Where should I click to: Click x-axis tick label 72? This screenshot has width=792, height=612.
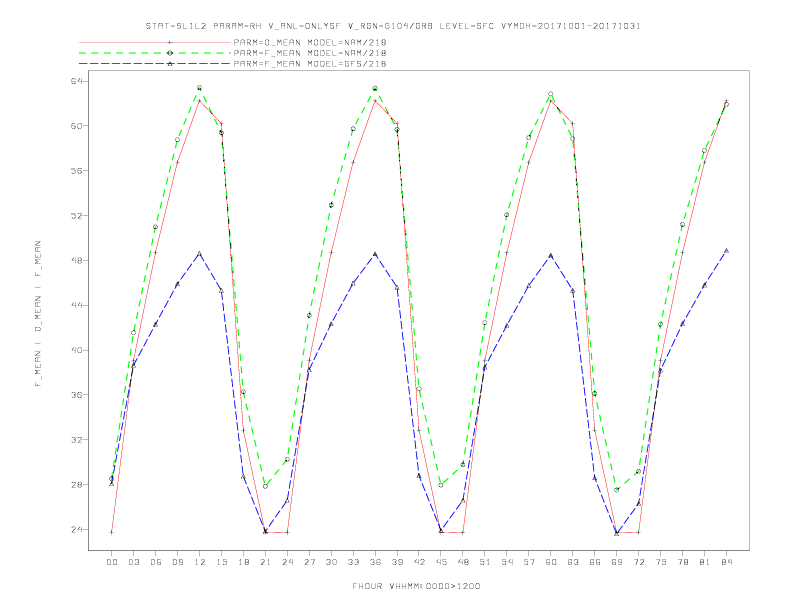pyautogui.click(x=639, y=562)
